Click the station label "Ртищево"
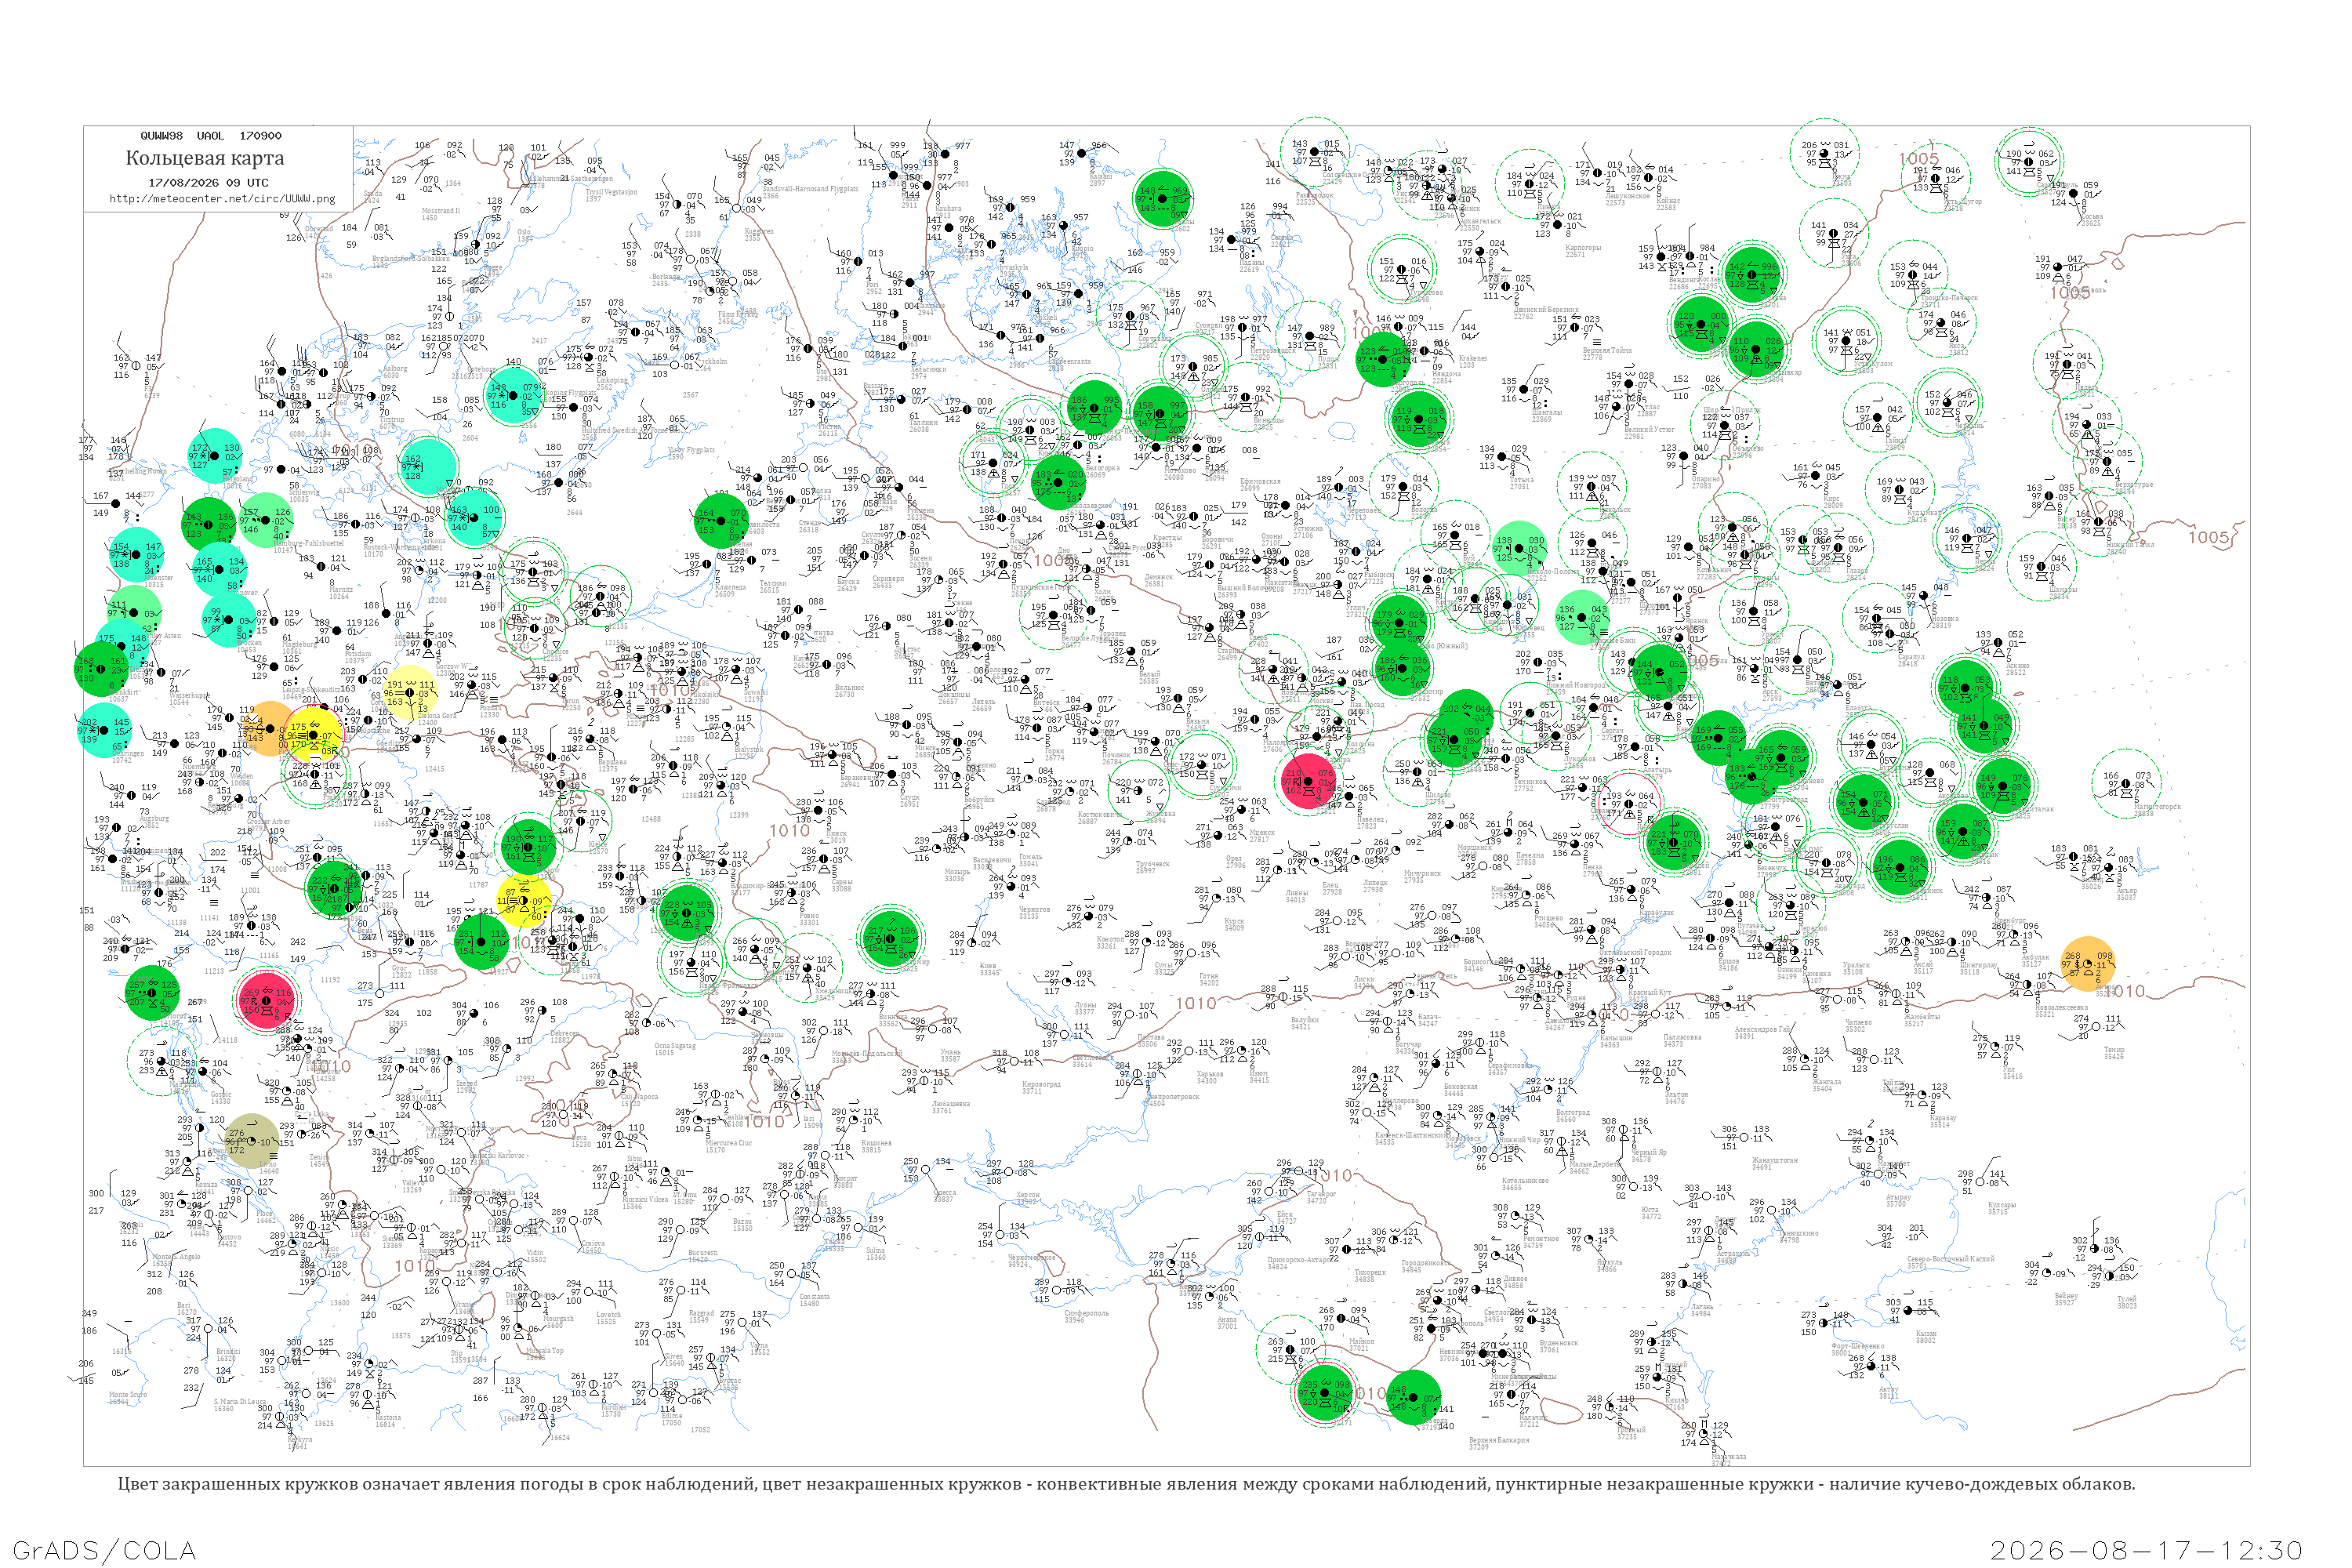This screenshot has height=1568, width=2352. pyautogui.click(x=1548, y=918)
